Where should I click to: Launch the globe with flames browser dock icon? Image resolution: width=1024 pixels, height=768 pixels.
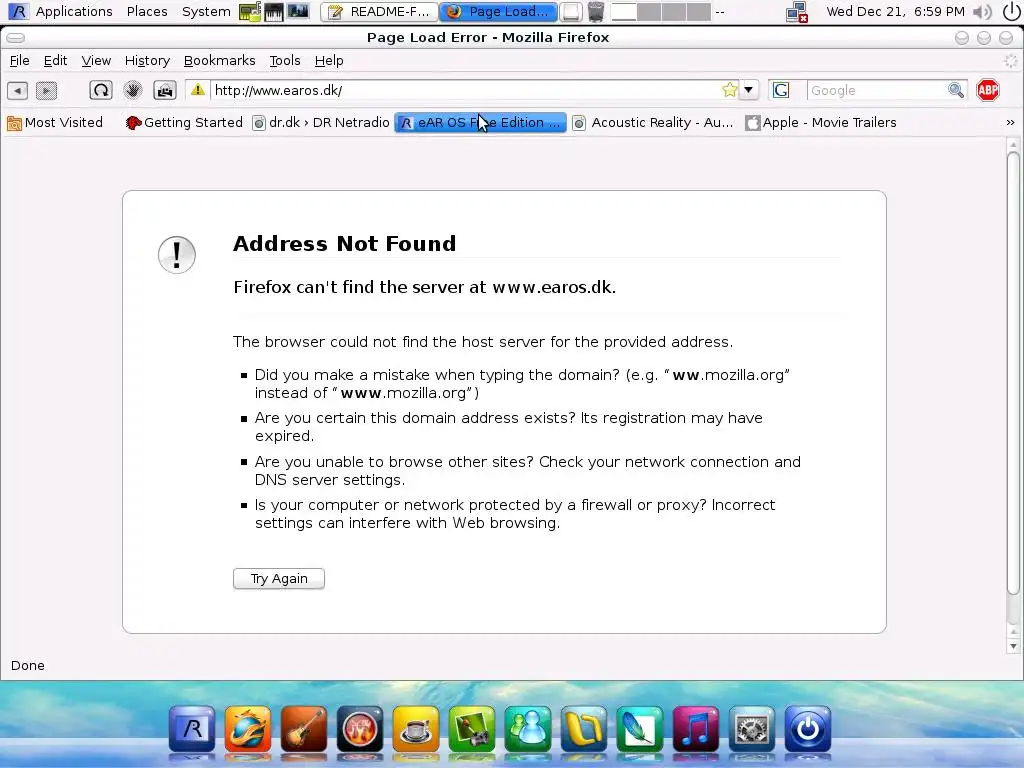tap(248, 729)
